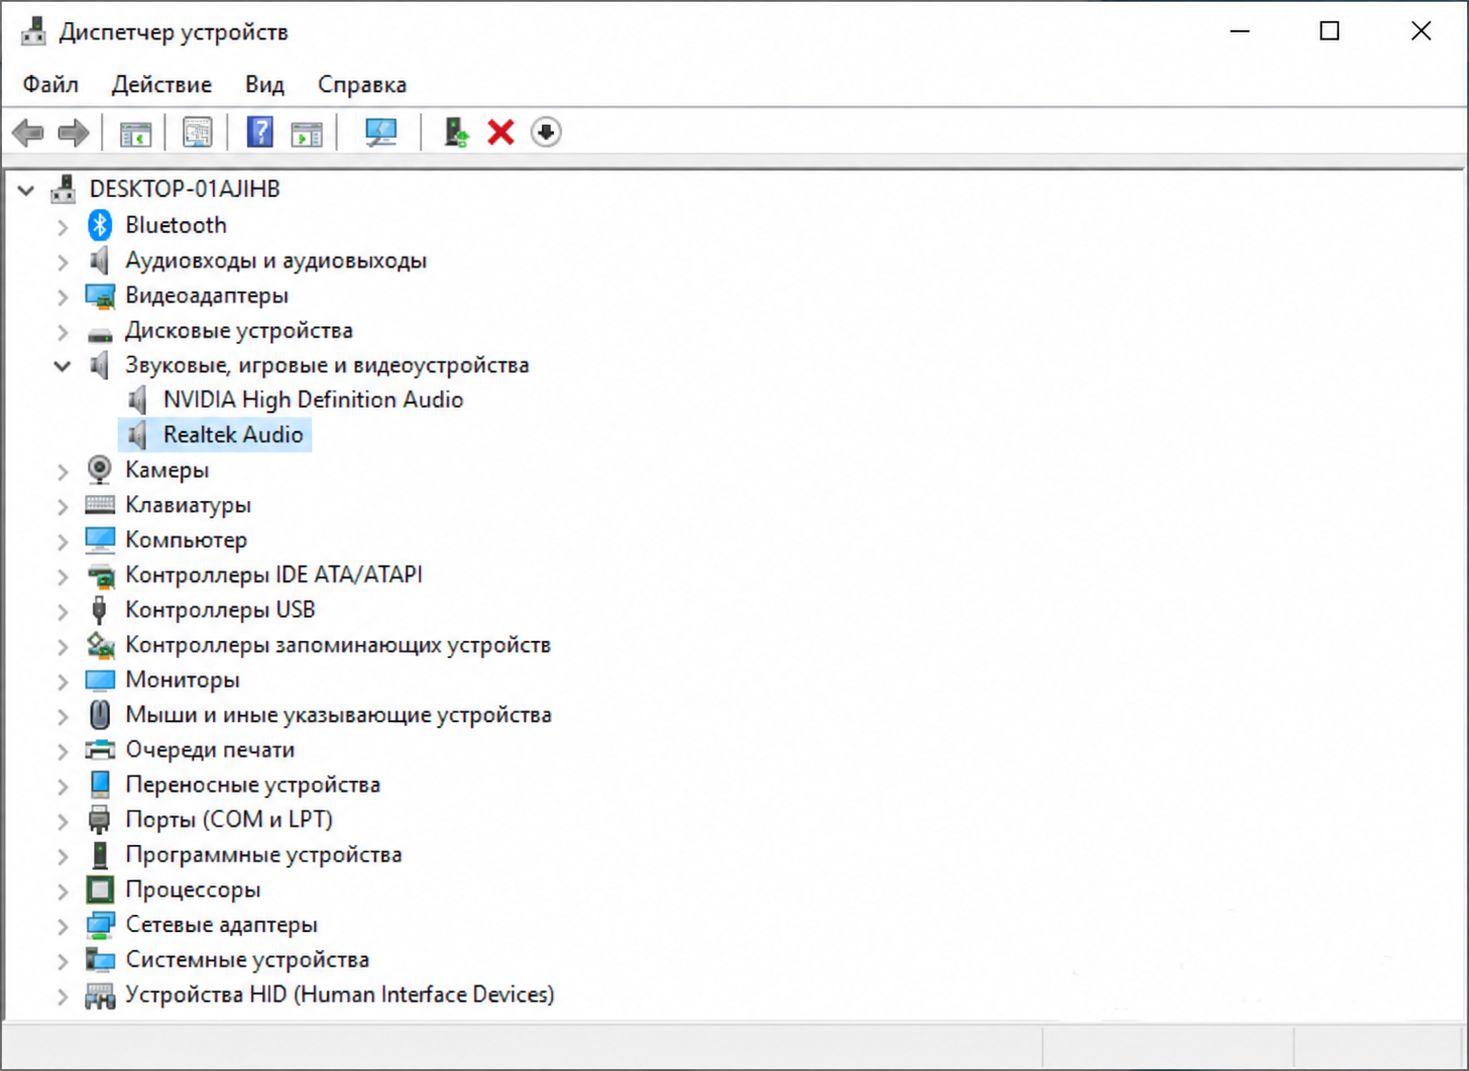Expand the Bluetooth category

tap(63, 226)
